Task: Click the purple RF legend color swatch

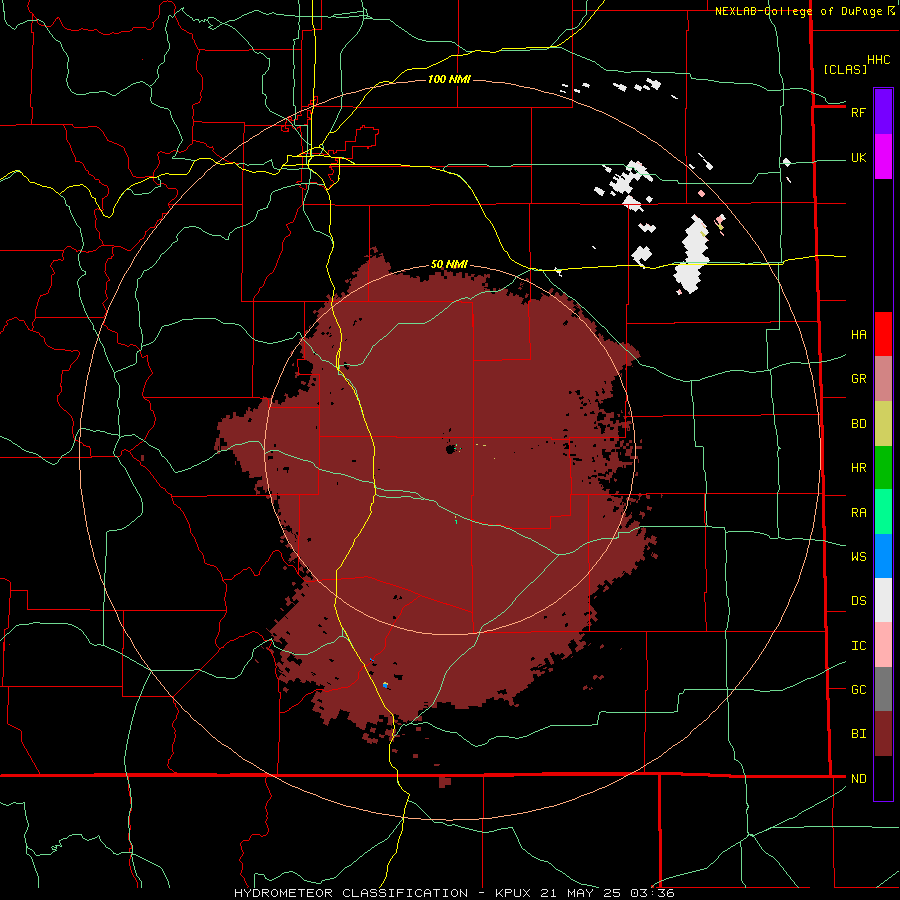Action: 883,112
